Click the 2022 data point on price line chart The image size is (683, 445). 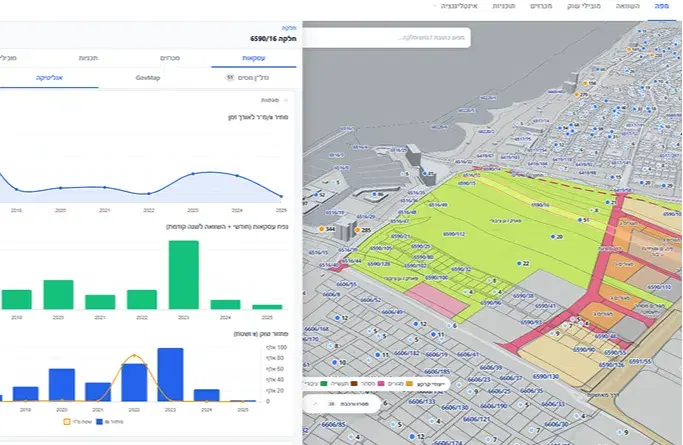(x=149, y=194)
